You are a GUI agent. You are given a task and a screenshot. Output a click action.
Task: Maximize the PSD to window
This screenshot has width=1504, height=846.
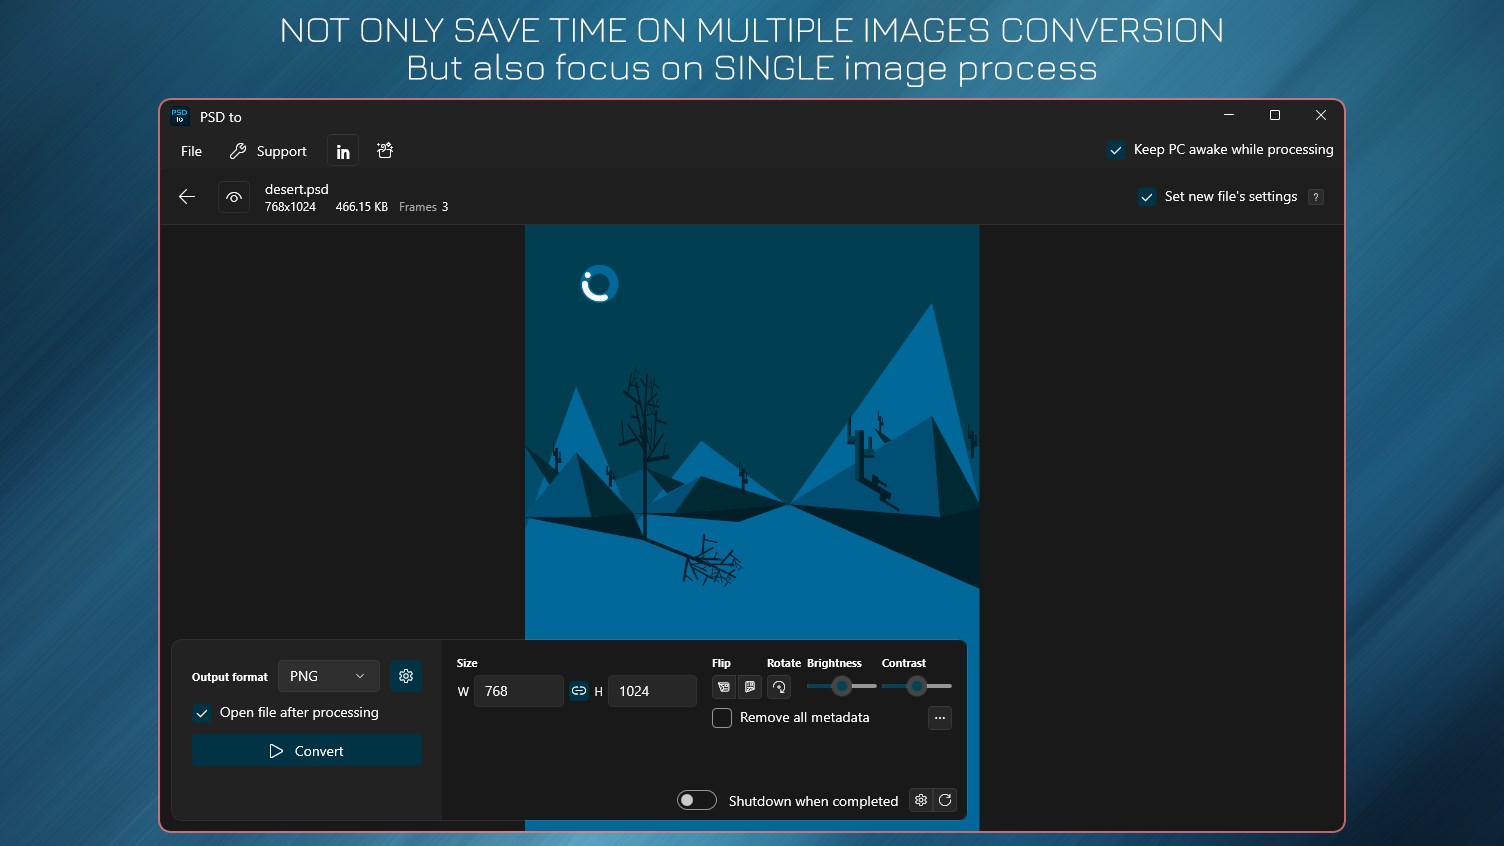1275,115
